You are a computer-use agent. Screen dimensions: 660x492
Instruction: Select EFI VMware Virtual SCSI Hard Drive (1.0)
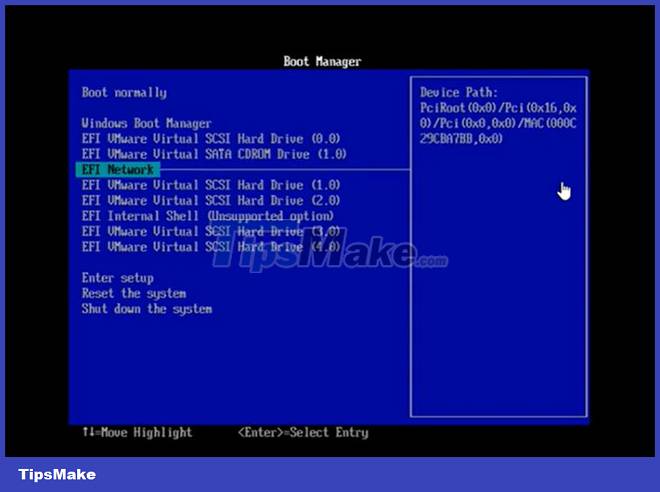point(211,185)
